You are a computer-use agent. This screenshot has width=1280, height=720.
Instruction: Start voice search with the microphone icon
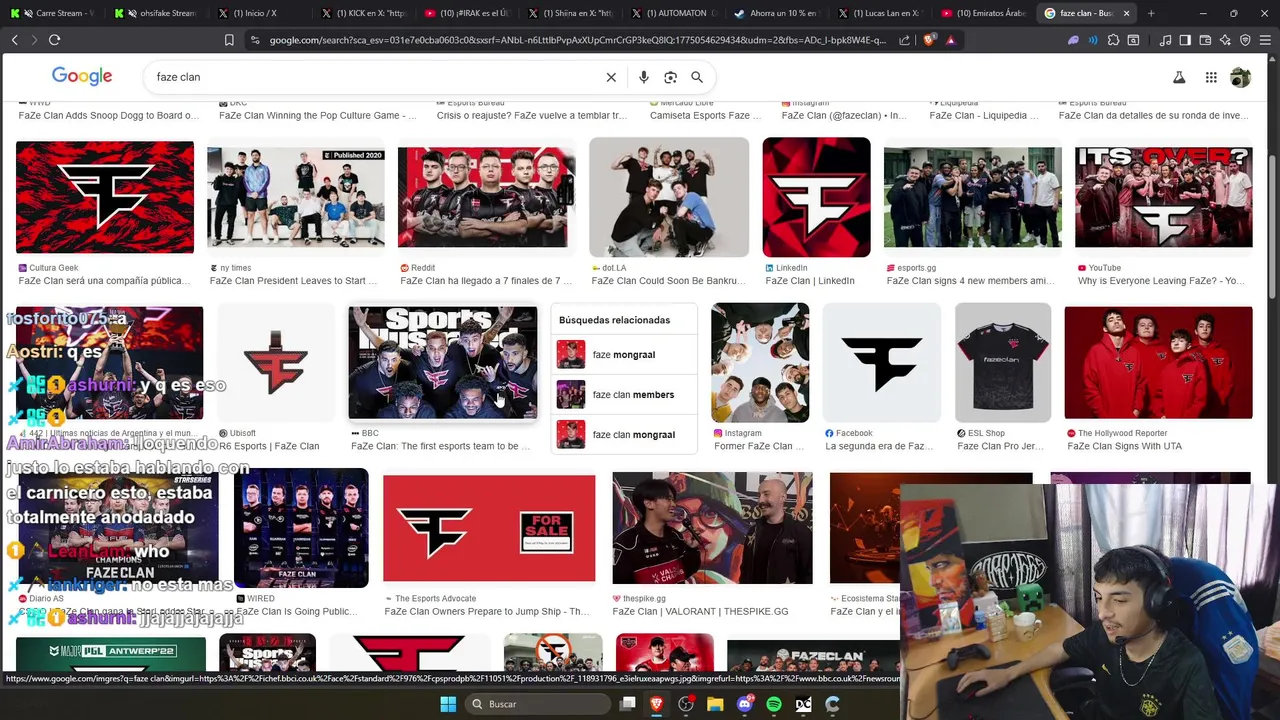pyautogui.click(x=643, y=77)
